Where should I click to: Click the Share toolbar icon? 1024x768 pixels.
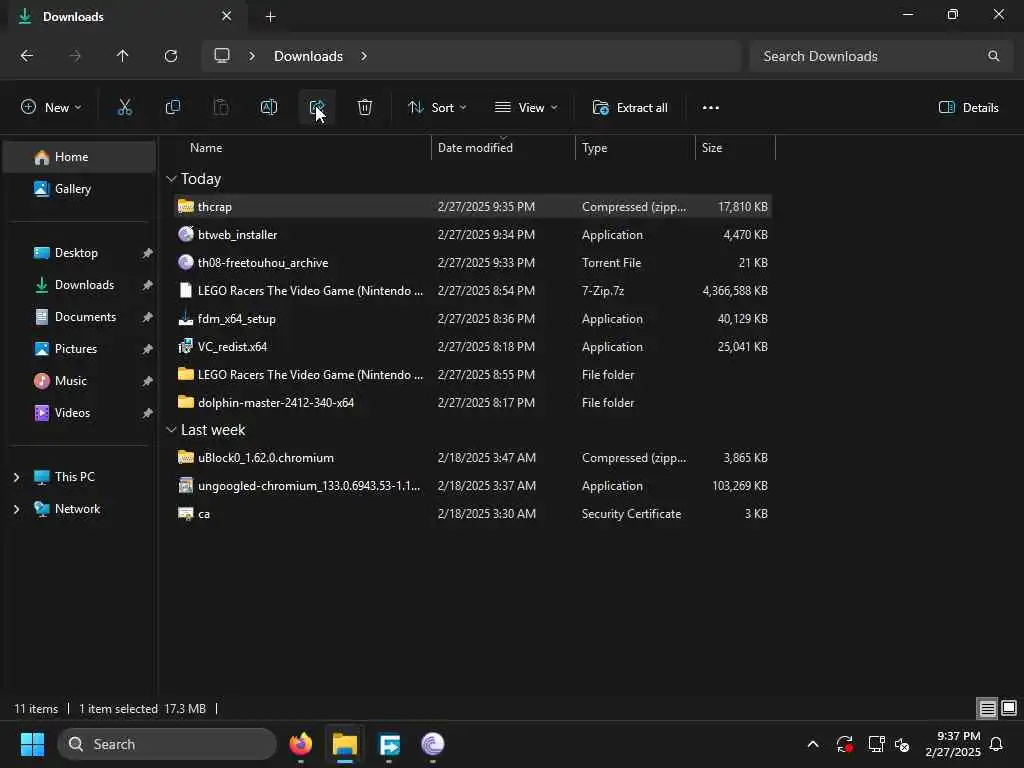pos(317,108)
